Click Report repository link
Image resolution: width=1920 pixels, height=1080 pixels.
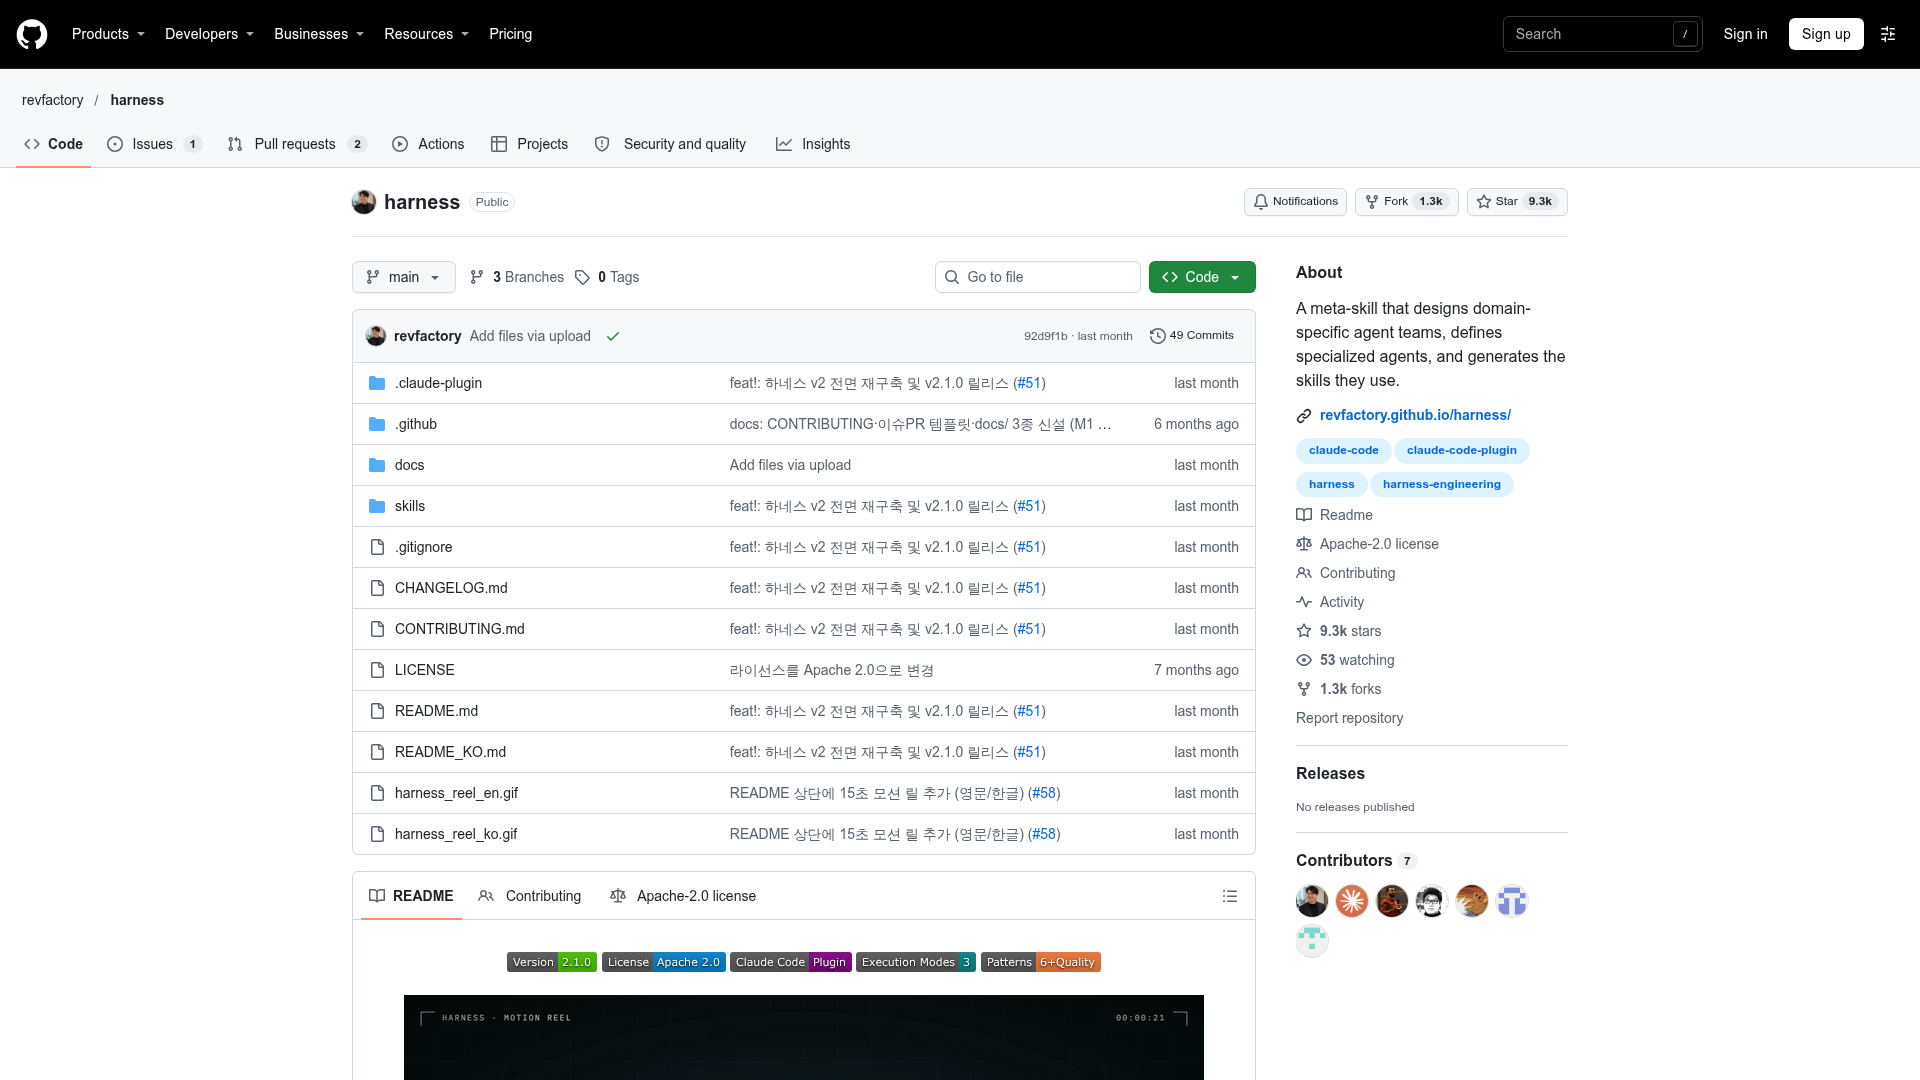(x=1349, y=718)
